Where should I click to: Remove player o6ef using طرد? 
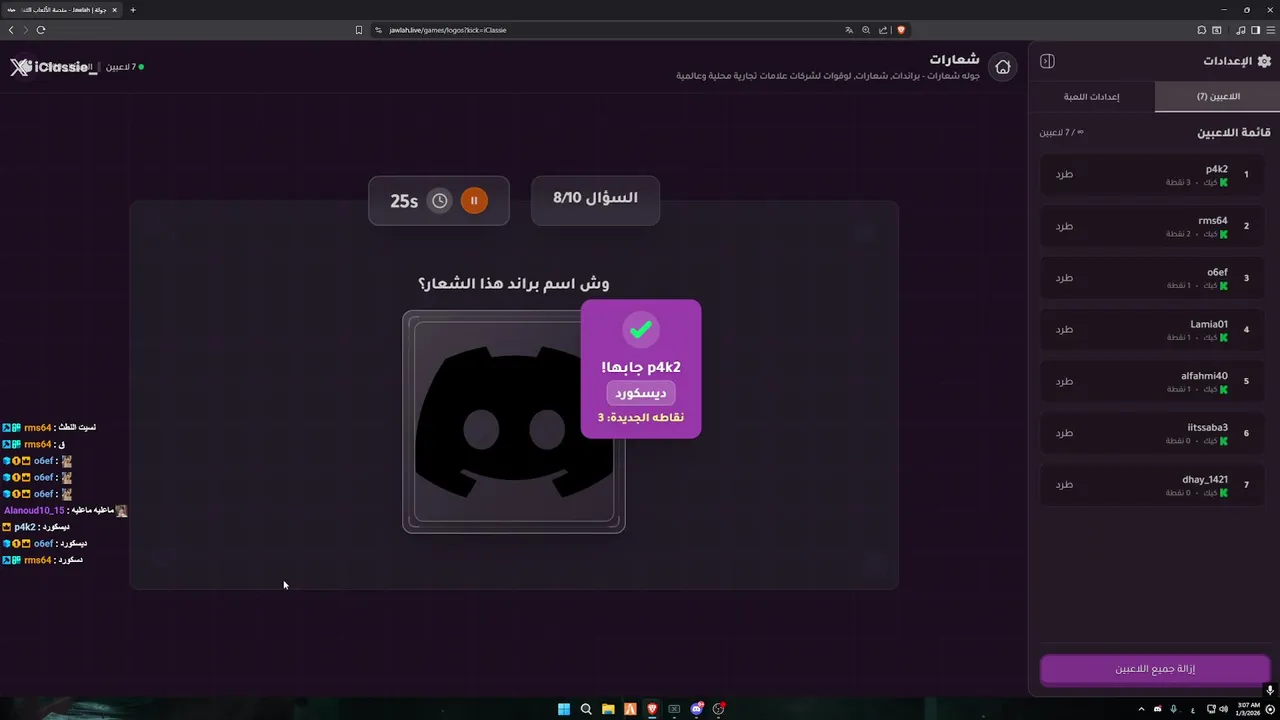[1064, 278]
